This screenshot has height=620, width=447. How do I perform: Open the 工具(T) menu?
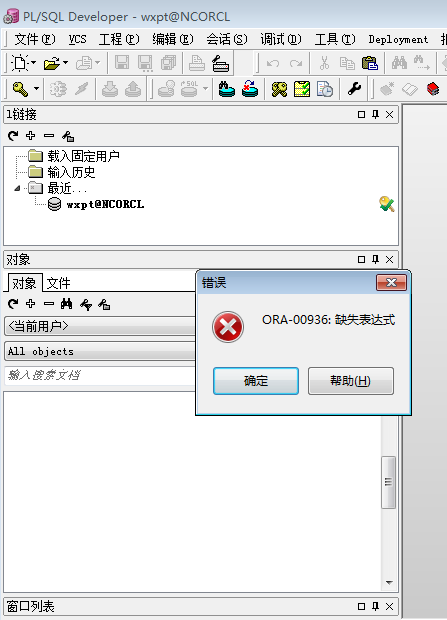335,39
